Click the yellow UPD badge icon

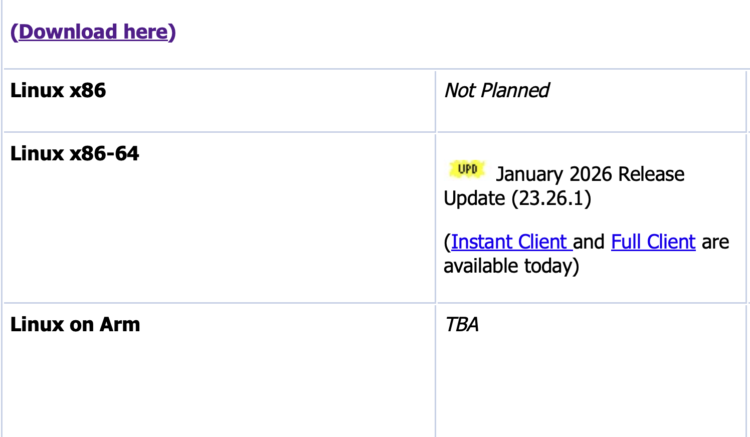[465, 171]
